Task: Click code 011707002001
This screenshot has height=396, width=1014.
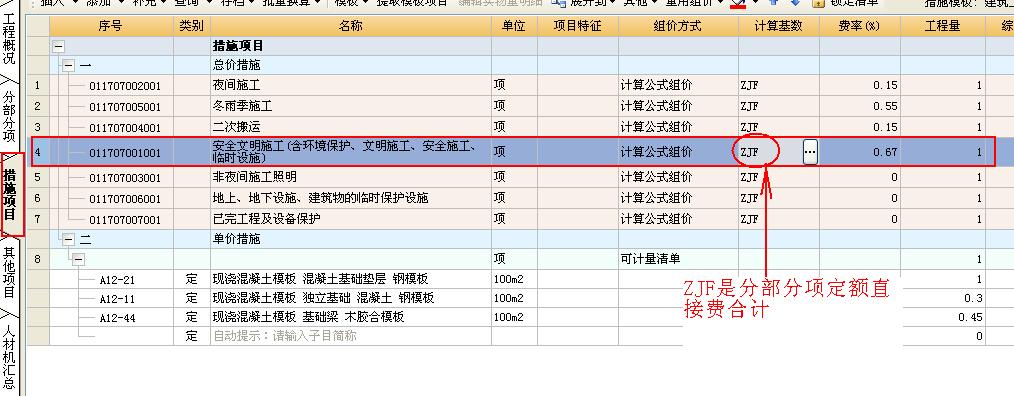Action: (x=125, y=85)
